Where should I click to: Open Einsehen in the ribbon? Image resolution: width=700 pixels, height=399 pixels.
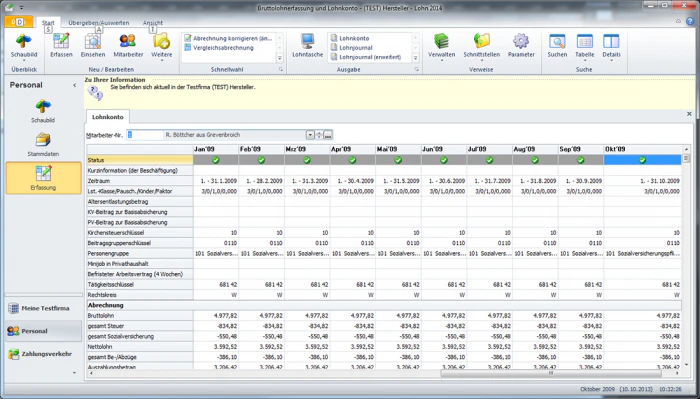(93, 45)
